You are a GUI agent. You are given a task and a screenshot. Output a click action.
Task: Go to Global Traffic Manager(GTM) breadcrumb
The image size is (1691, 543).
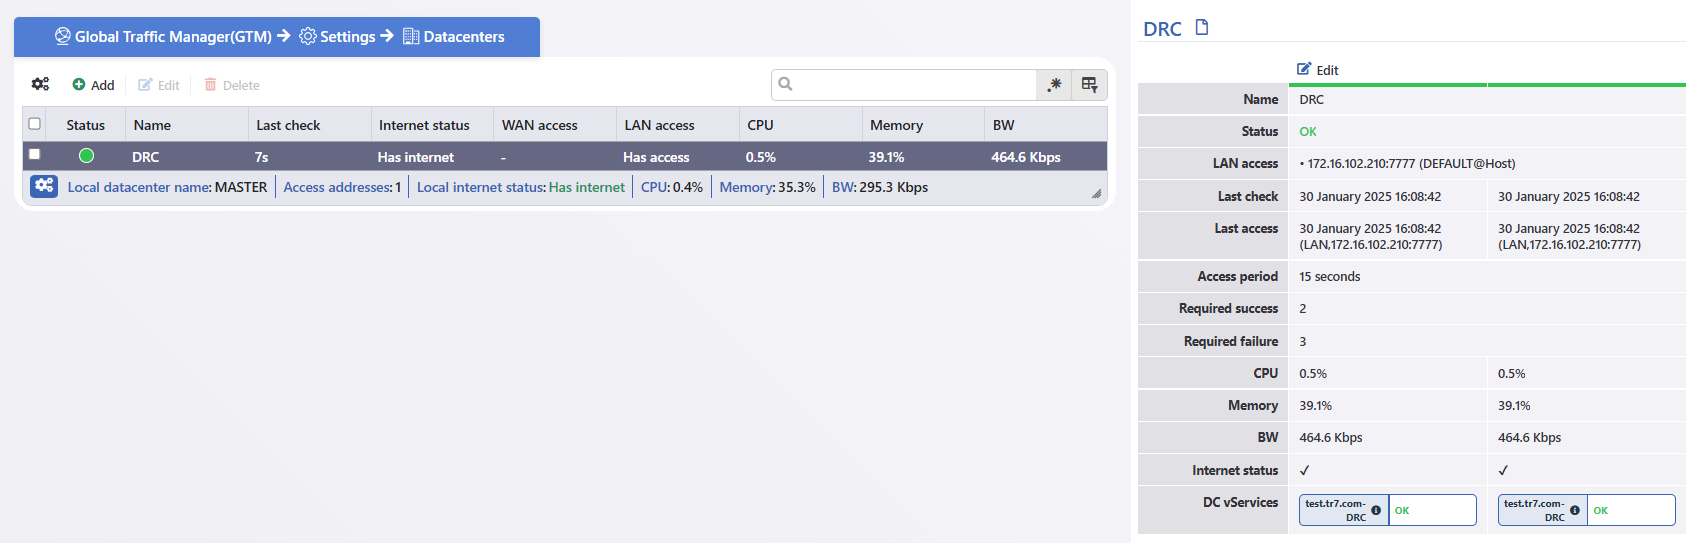coord(163,37)
